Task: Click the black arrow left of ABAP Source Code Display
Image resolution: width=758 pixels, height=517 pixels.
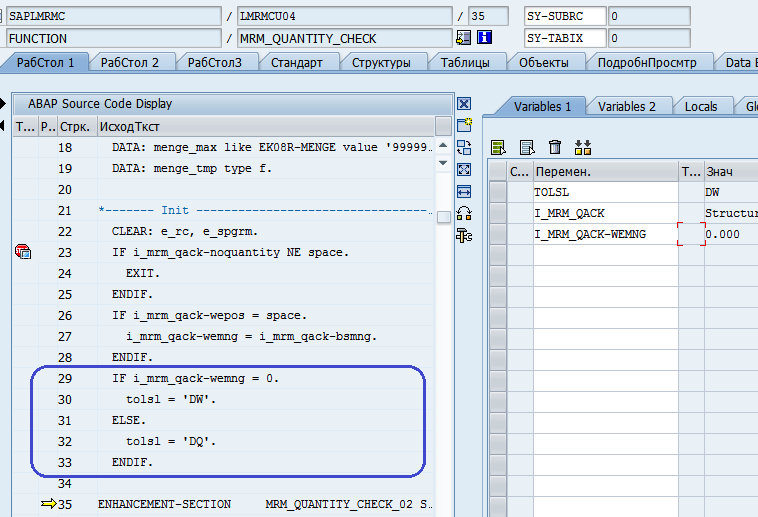Action: tap(3, 104)
